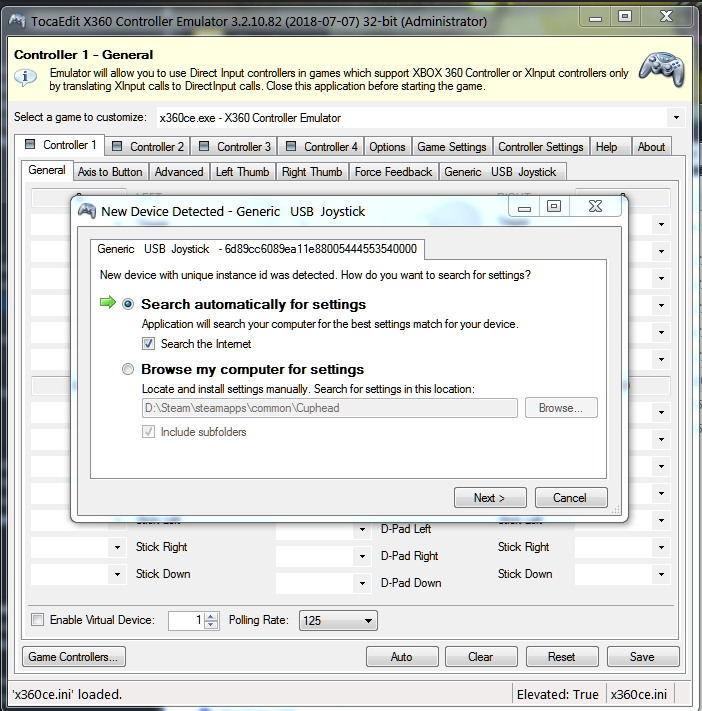
Task: Click the Elevated: True status text
Action: click(558, 694)
